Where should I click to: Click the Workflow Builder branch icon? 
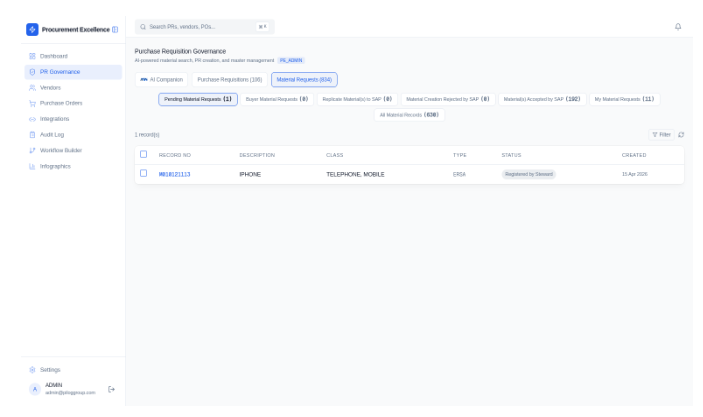(32, 150)
